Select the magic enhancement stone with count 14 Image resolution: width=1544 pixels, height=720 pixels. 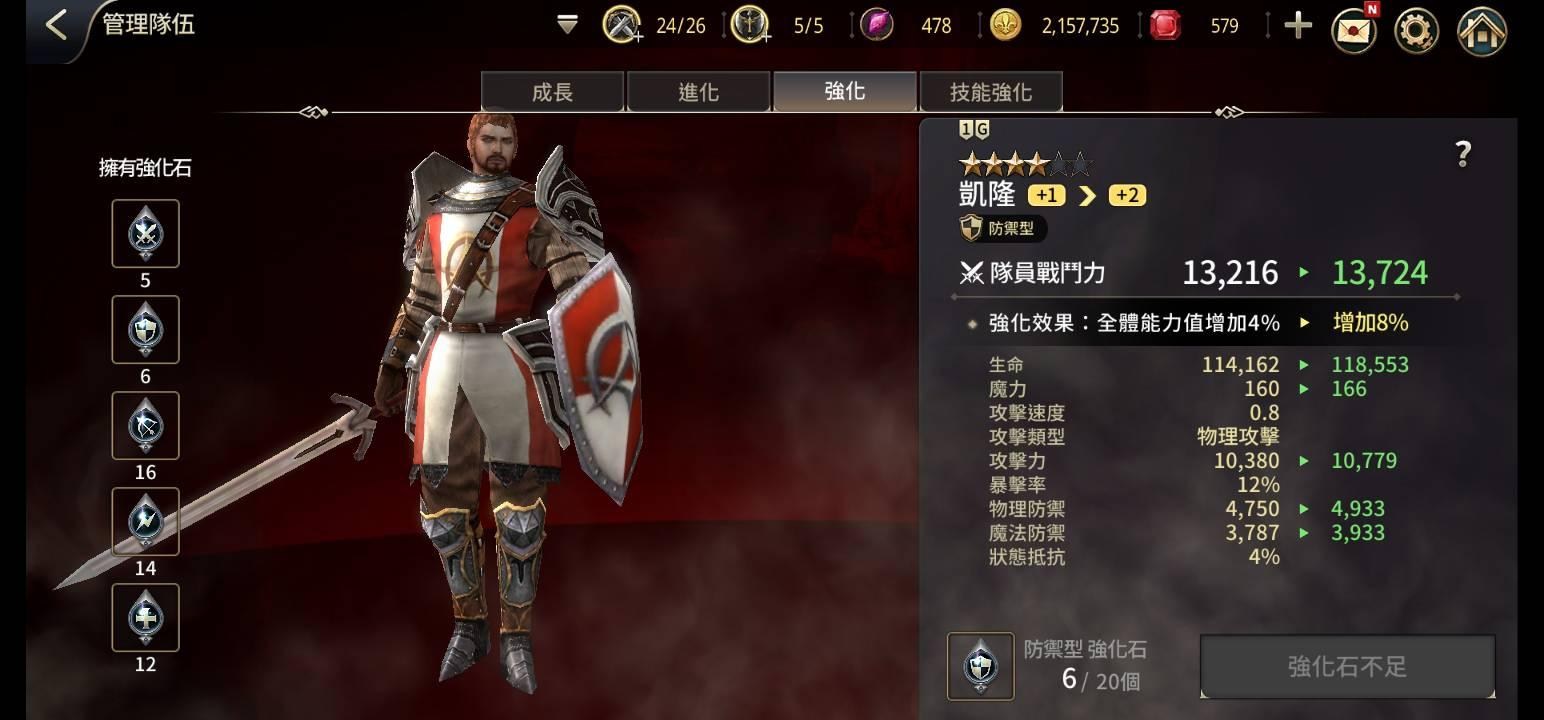(x=145, y=522)
